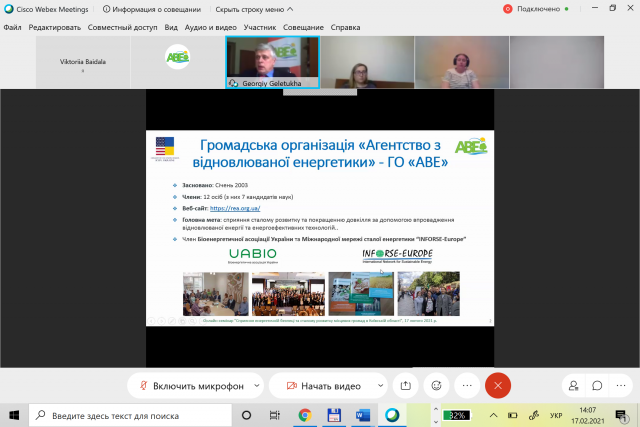Open the clock showing 14:07 17.02.2021
The image size is (640, 427).
pos(588,416)
